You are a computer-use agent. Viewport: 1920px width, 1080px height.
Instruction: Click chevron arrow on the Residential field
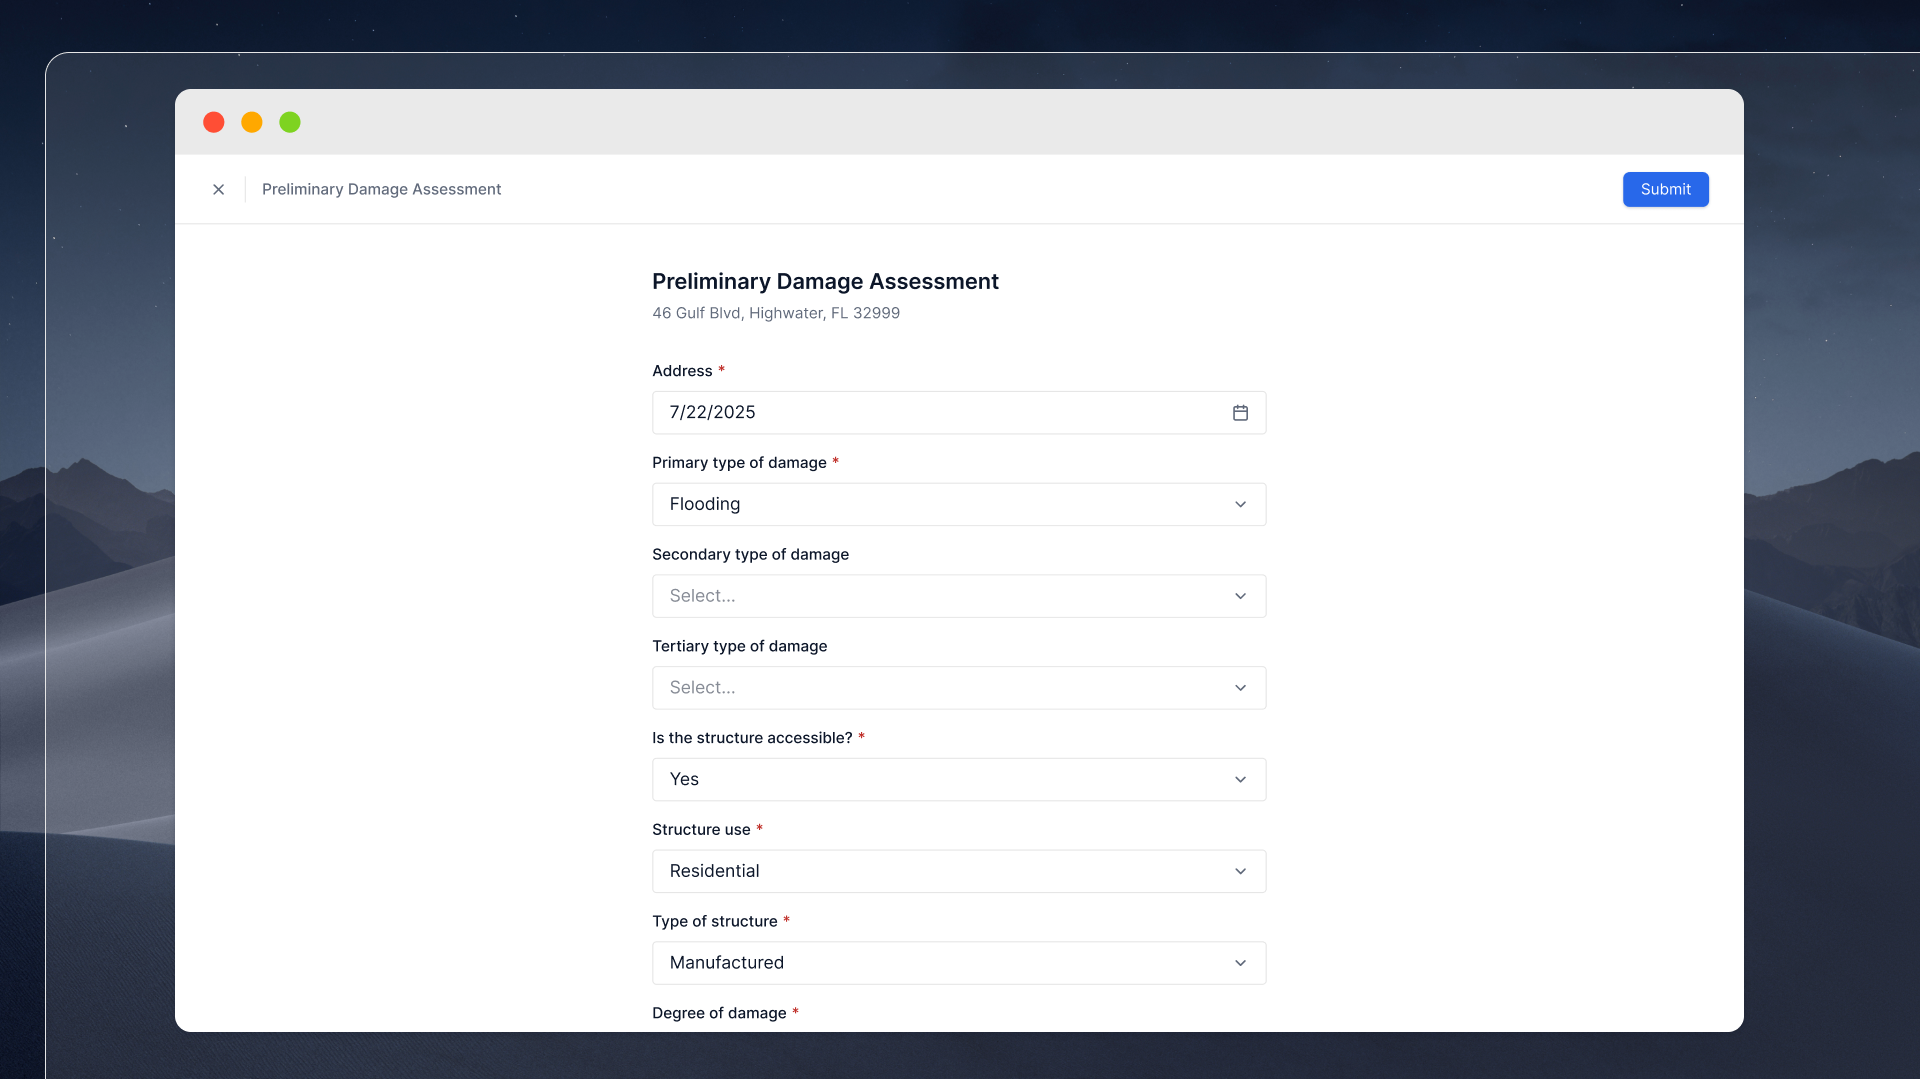[1240, 872]
